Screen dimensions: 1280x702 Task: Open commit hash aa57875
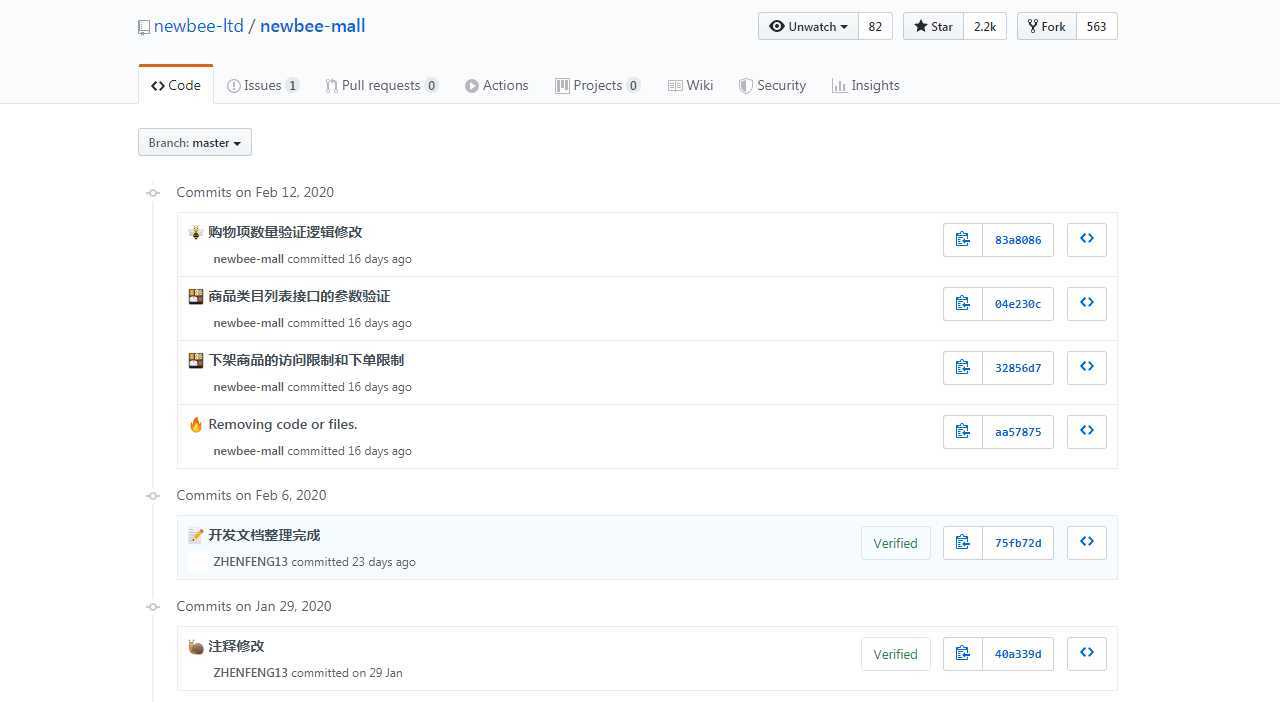1018,432
